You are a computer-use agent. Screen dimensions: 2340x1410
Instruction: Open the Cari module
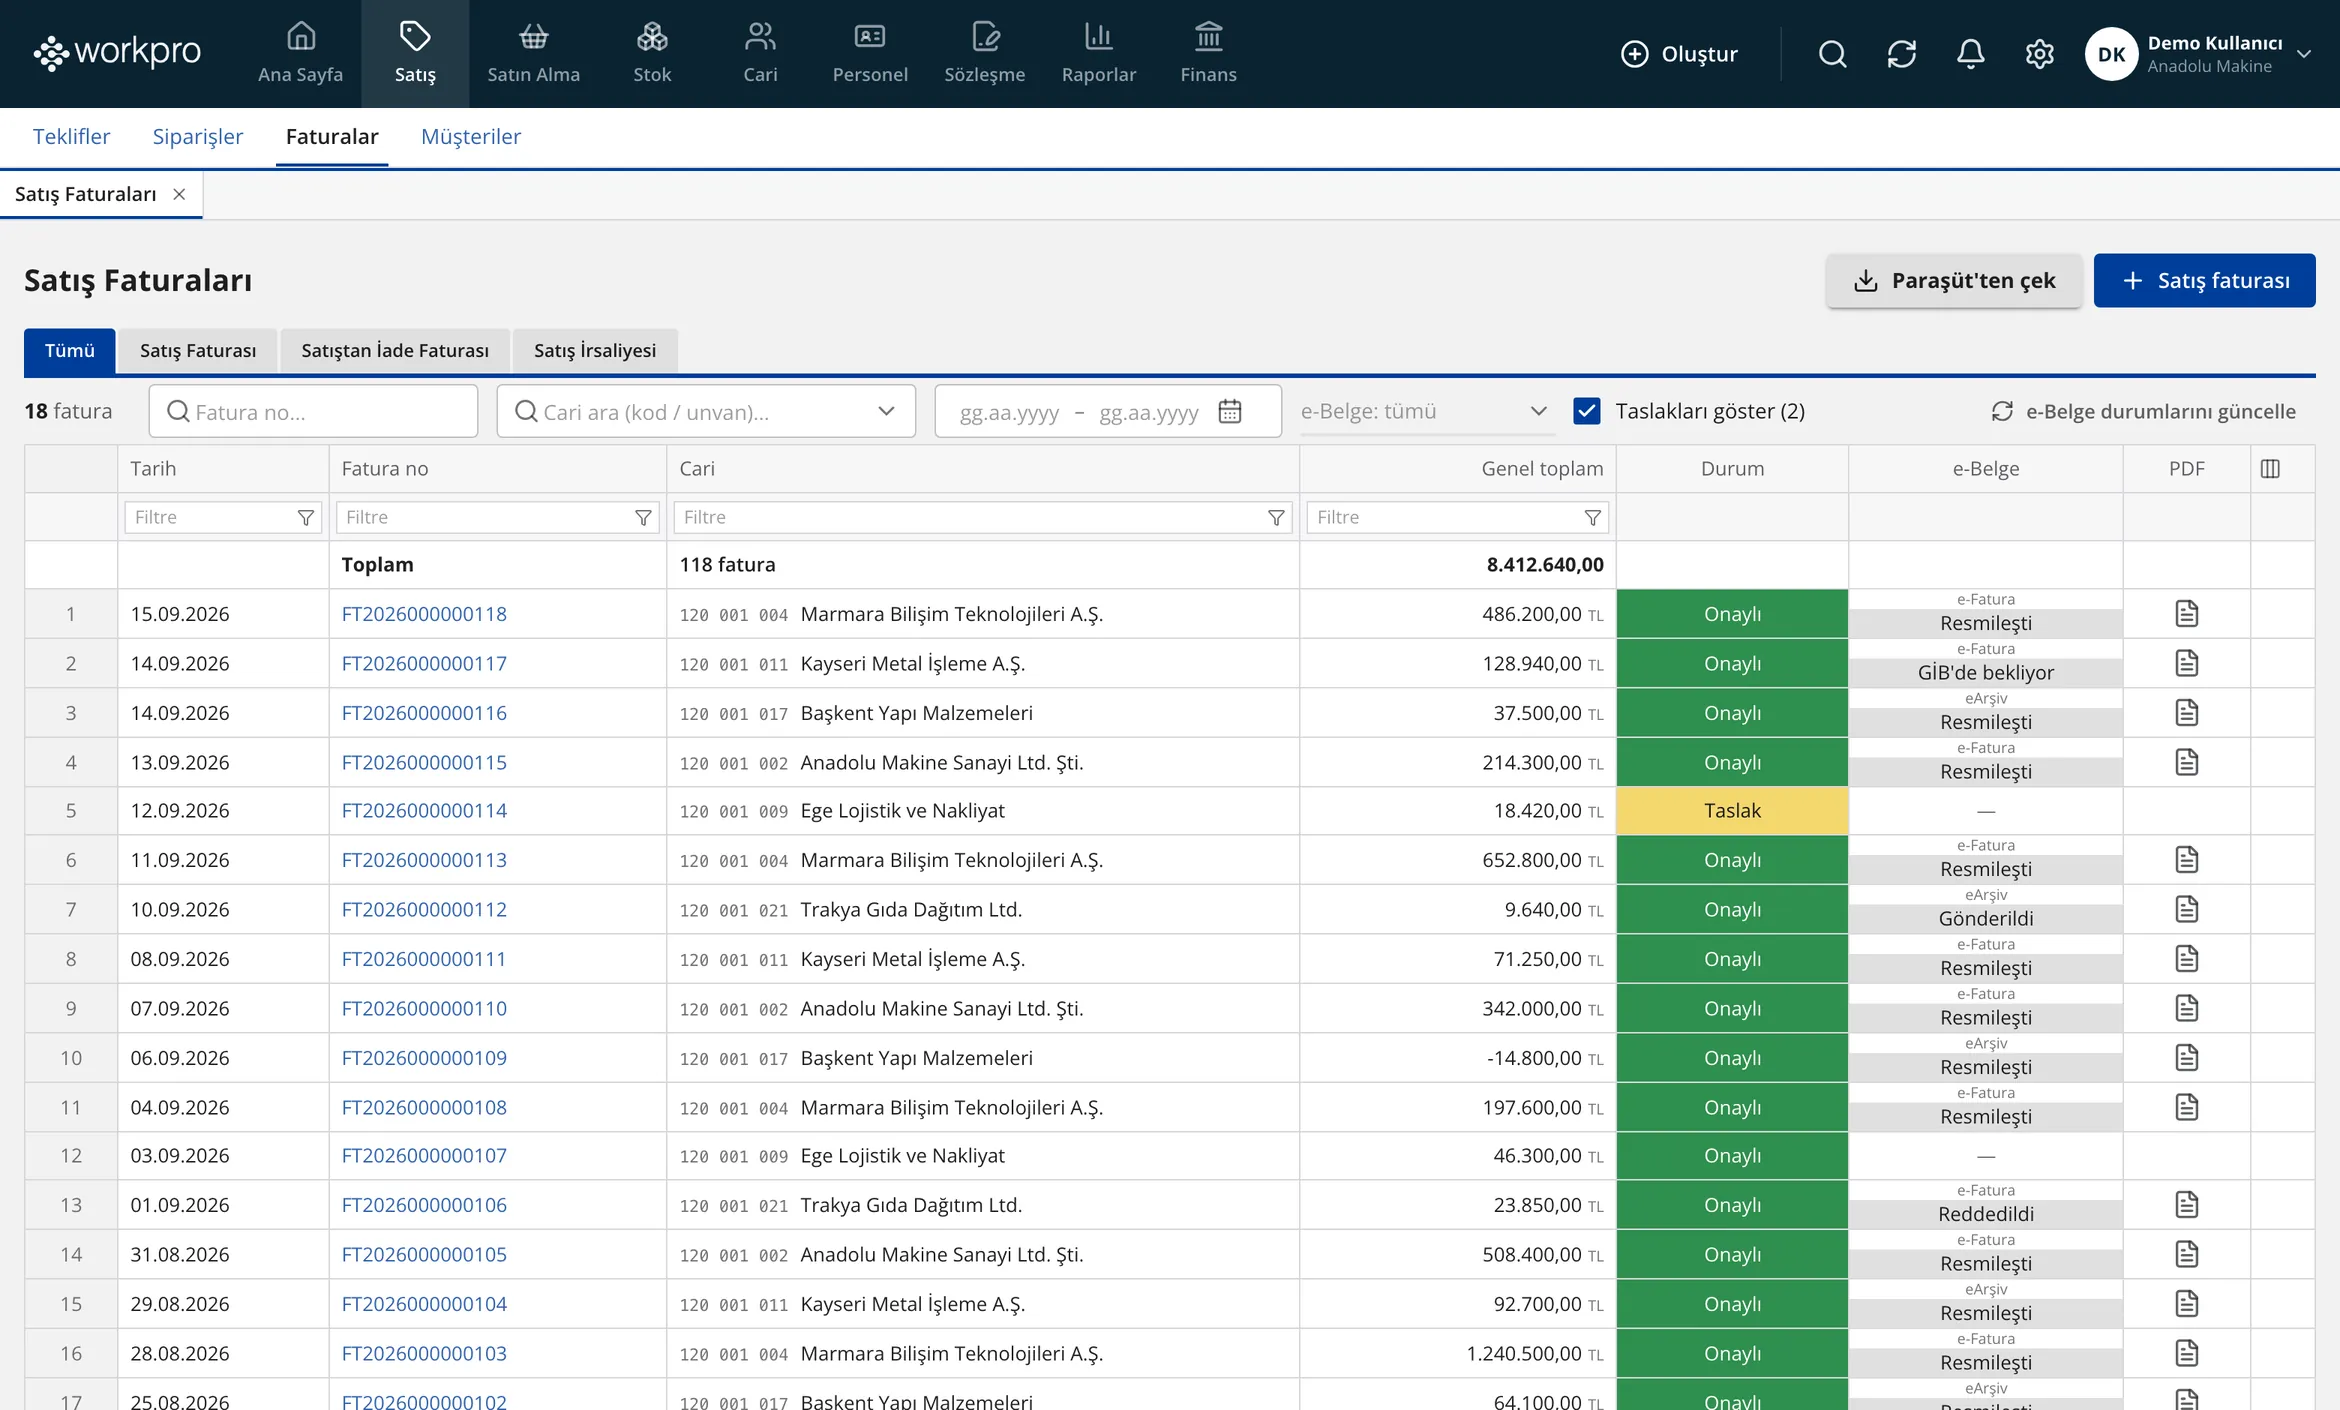coord(760,53)
